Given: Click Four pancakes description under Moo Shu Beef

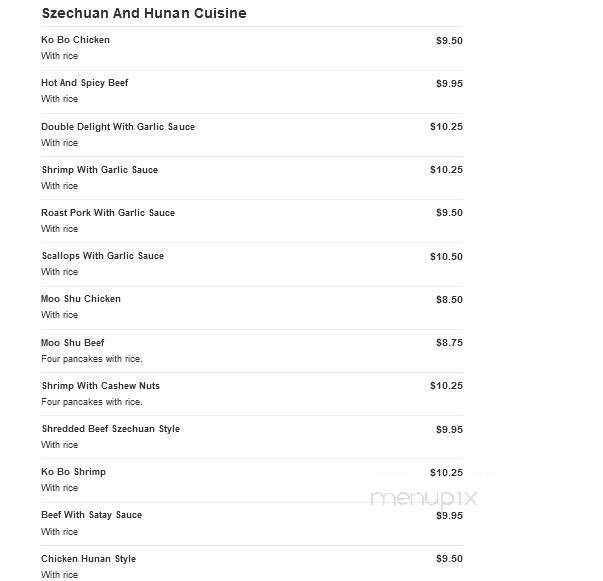Looking at the screenshot, I should (x=92, y=359).
